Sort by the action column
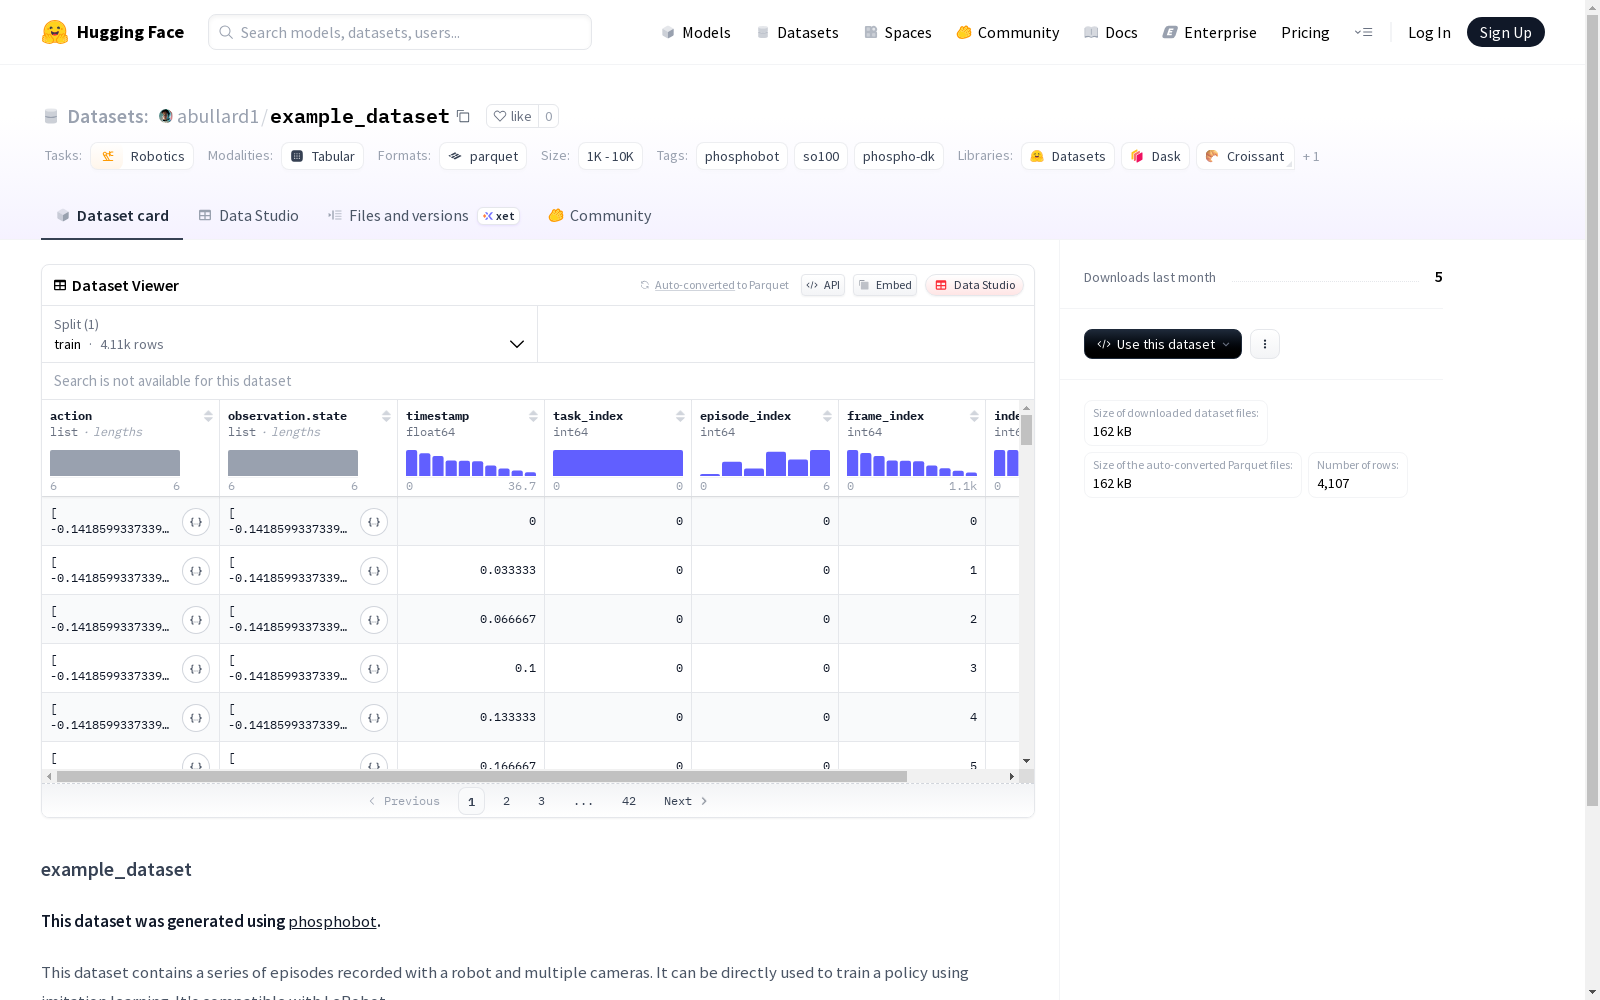Viewport: 1600px width, 1000px height. click(208, 416)
